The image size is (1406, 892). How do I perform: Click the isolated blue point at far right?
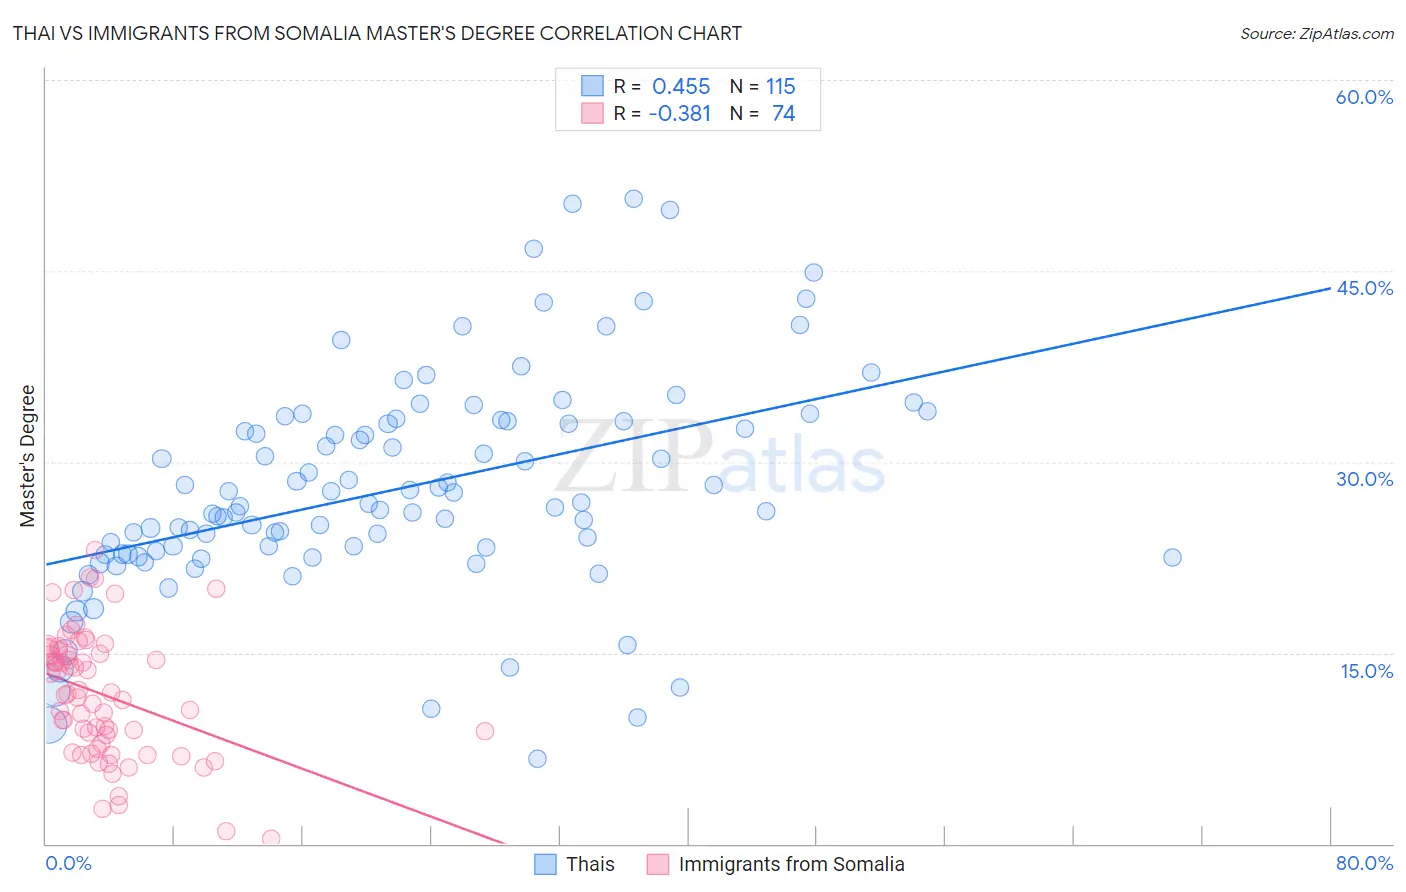1172,557
